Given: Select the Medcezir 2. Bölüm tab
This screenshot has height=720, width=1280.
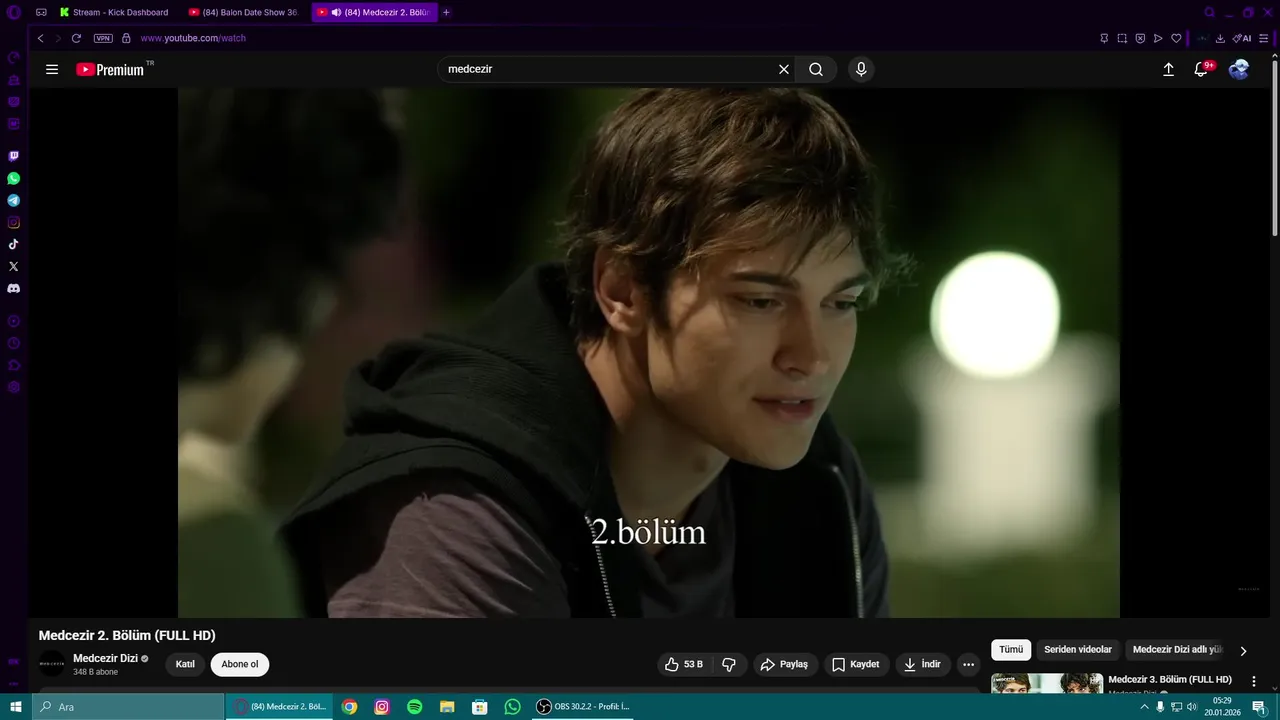Looking at the screenshot, I should 374,12.
